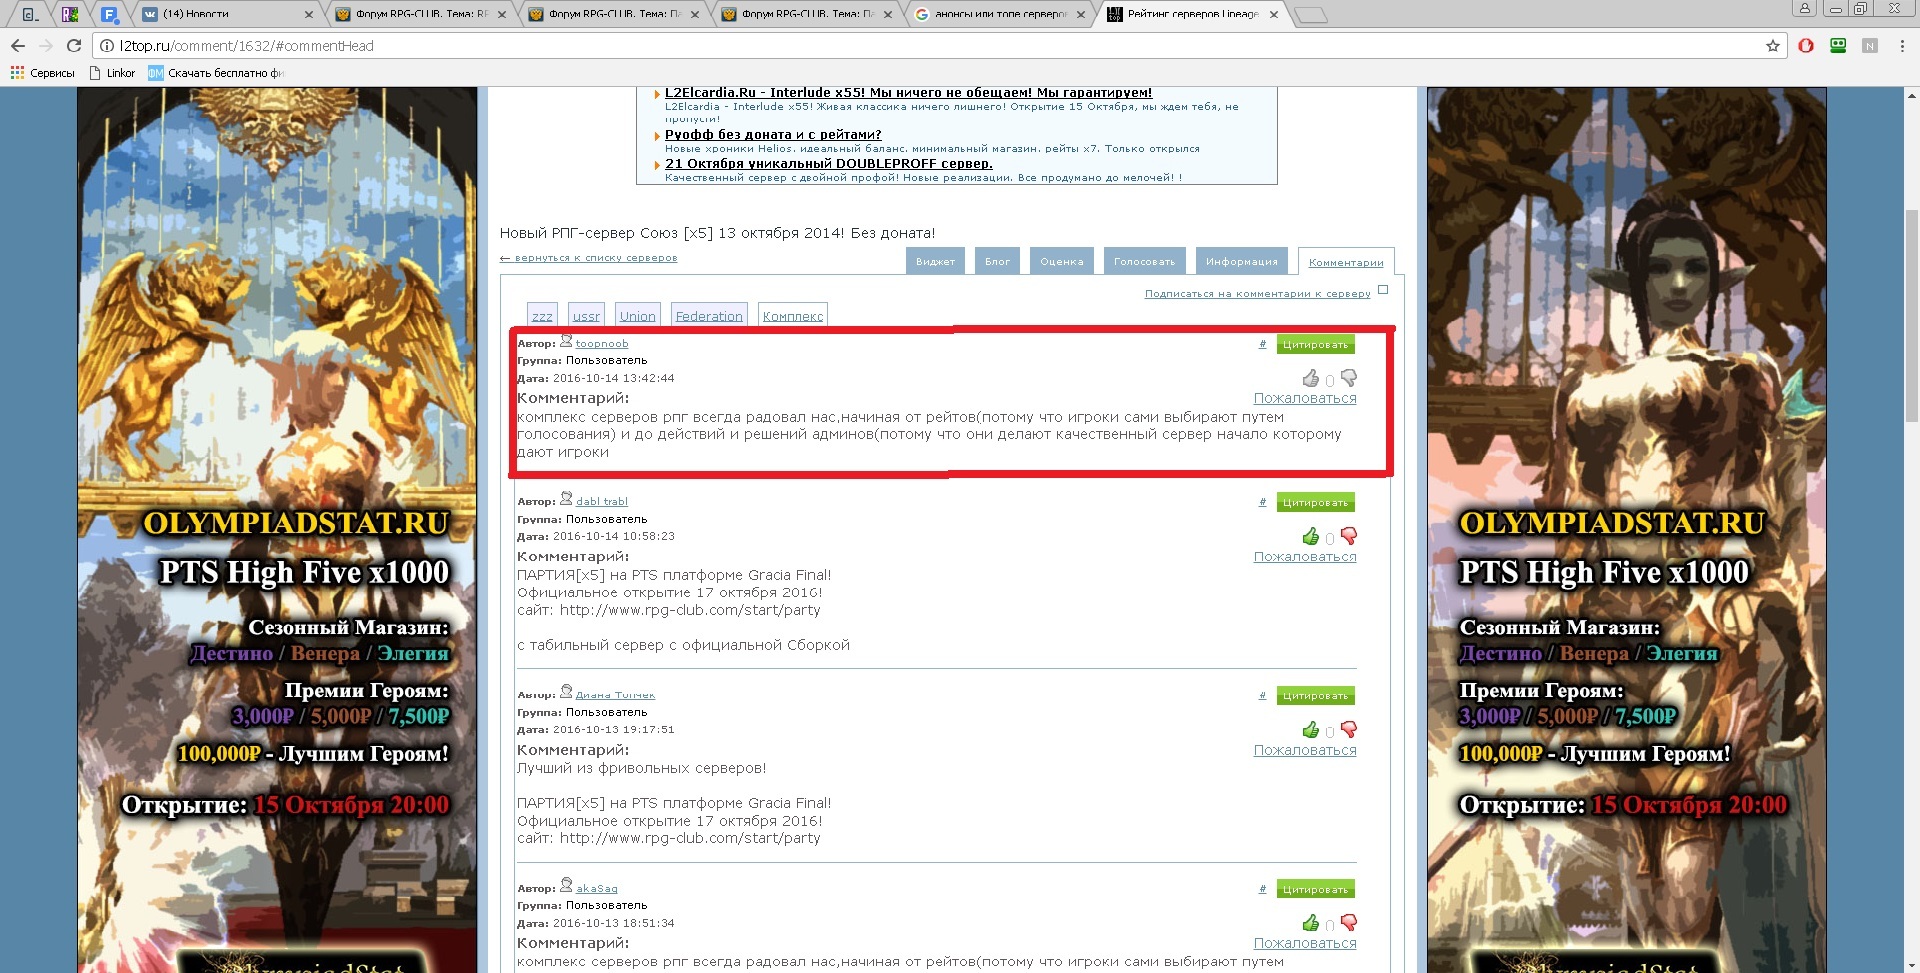
Task: Open the 21 Октября DOUBLEPROFF ad link
Action: coord(829,163)
